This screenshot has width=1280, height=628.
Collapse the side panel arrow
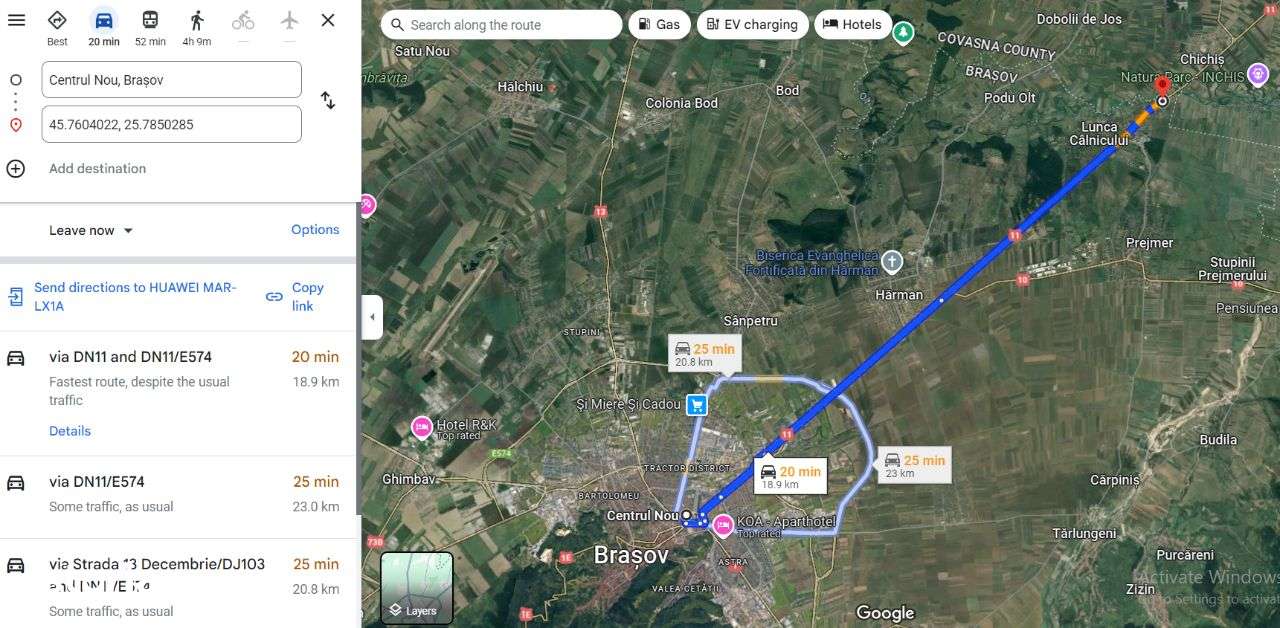(x=372, y=317)
